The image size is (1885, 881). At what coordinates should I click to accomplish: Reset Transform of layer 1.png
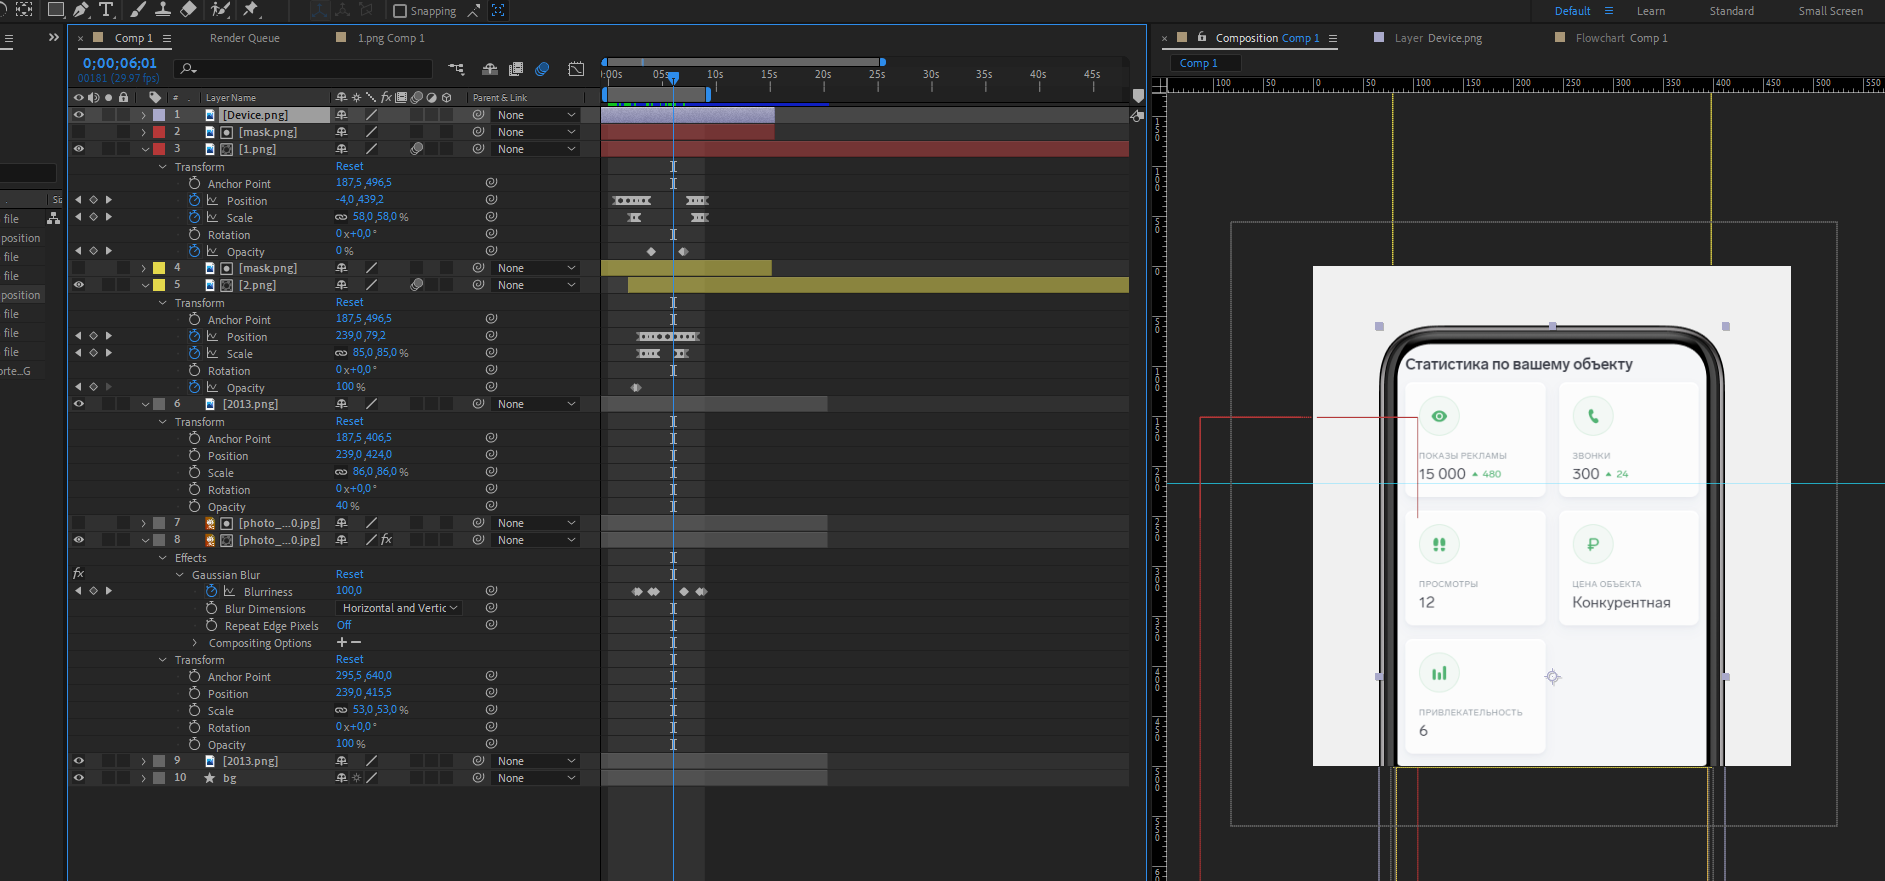(350, 166)
